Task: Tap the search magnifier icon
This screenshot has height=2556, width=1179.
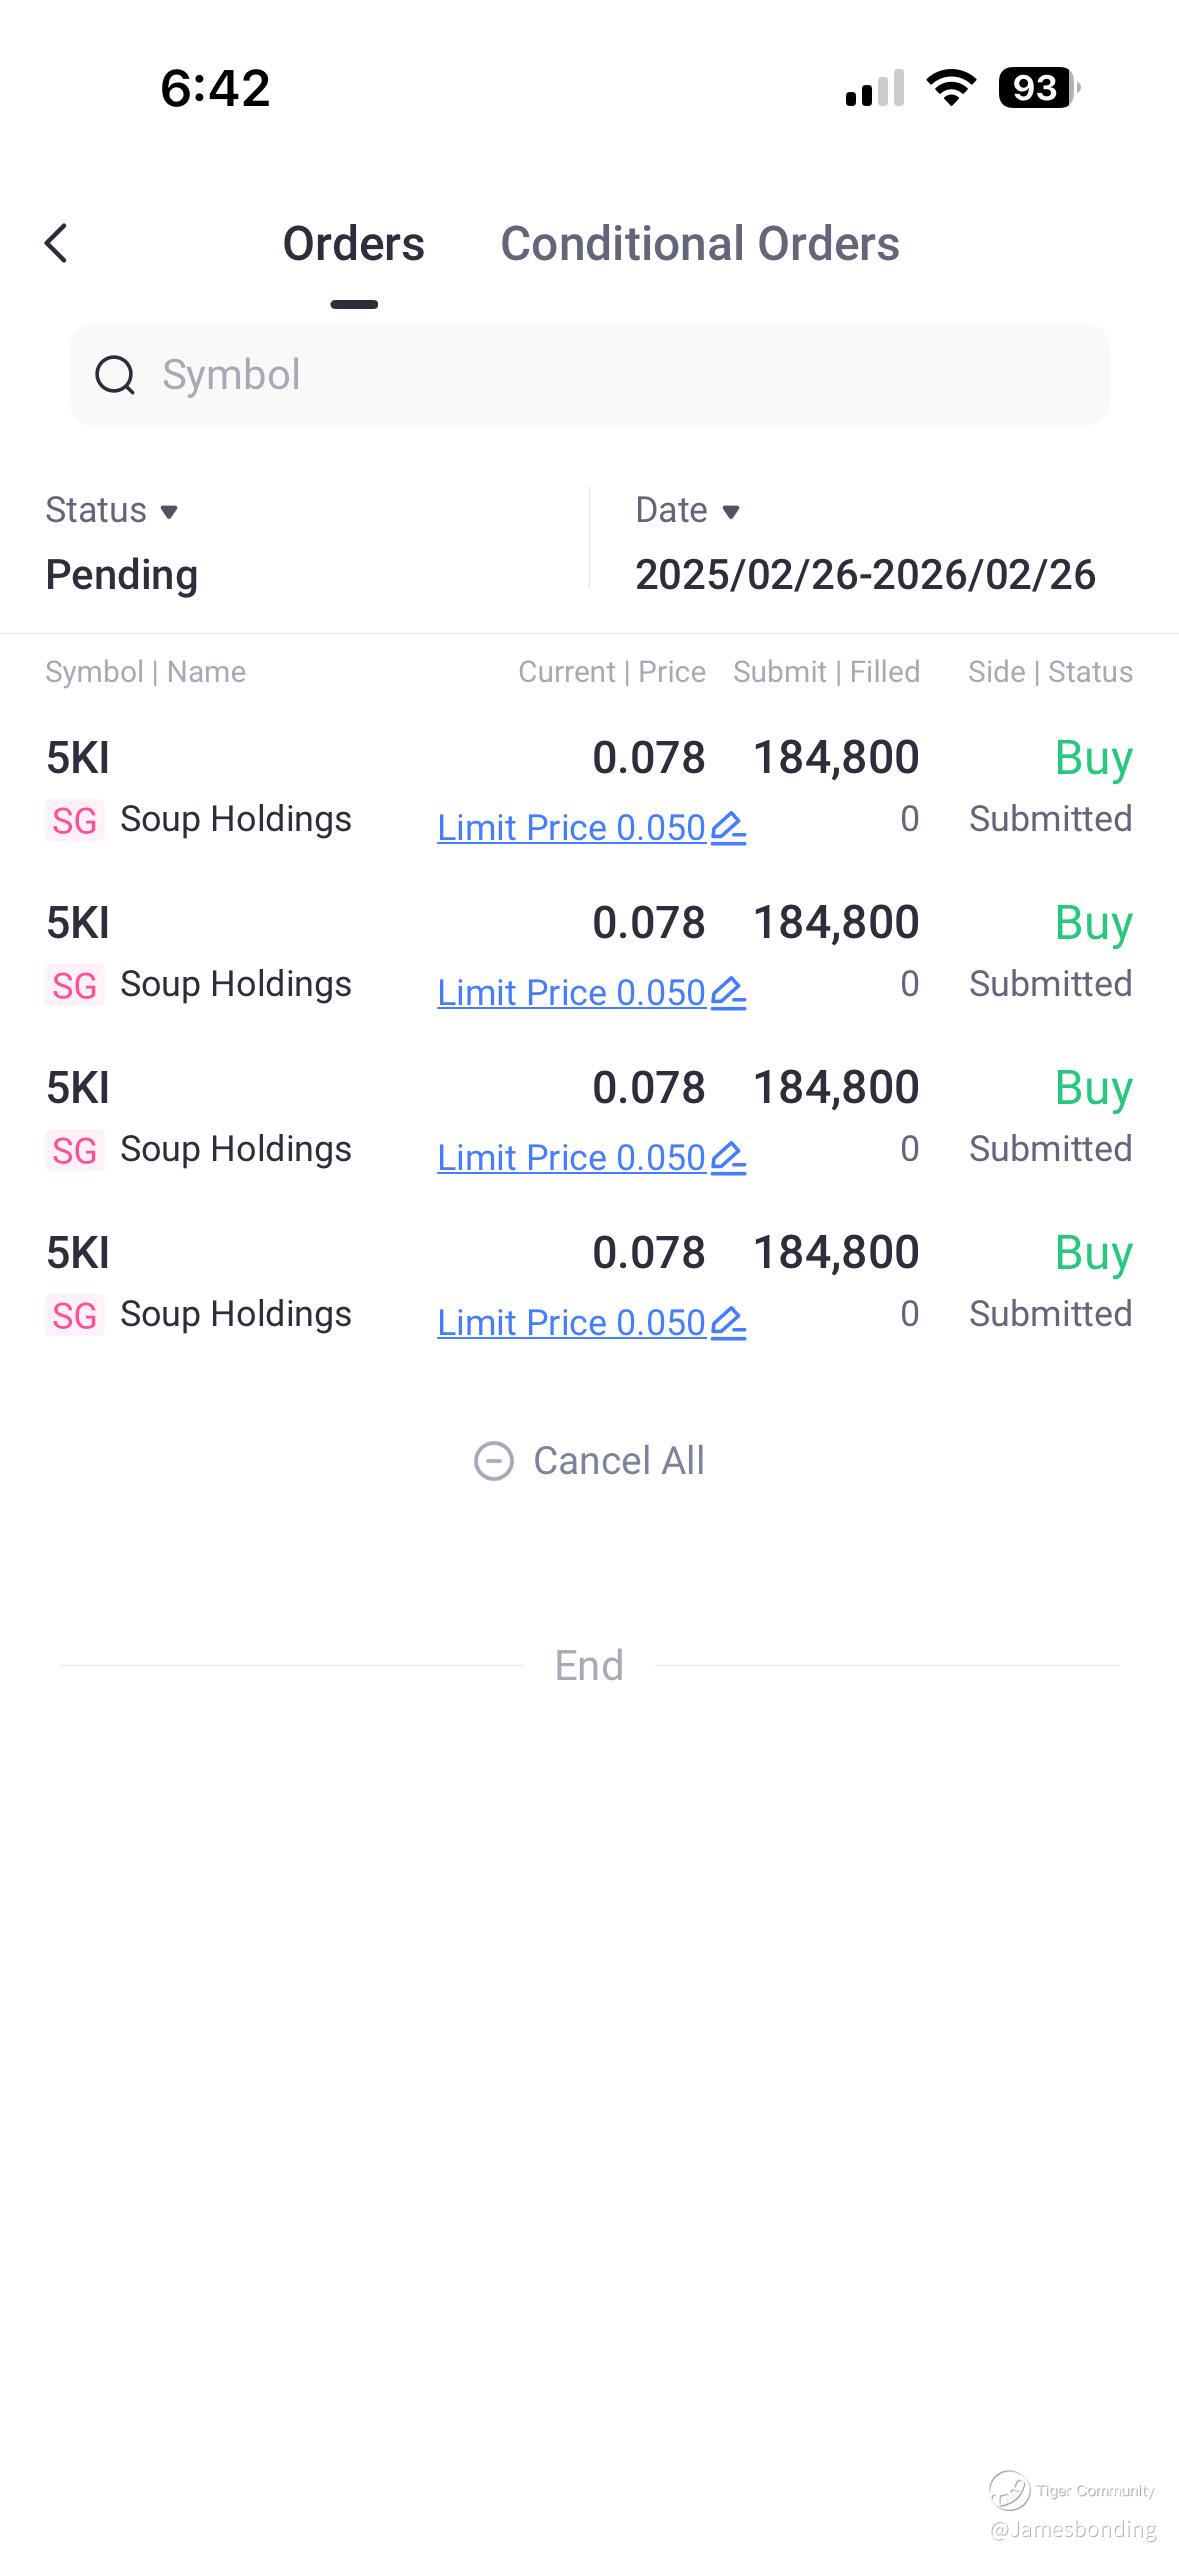Action: coord(115,375)
